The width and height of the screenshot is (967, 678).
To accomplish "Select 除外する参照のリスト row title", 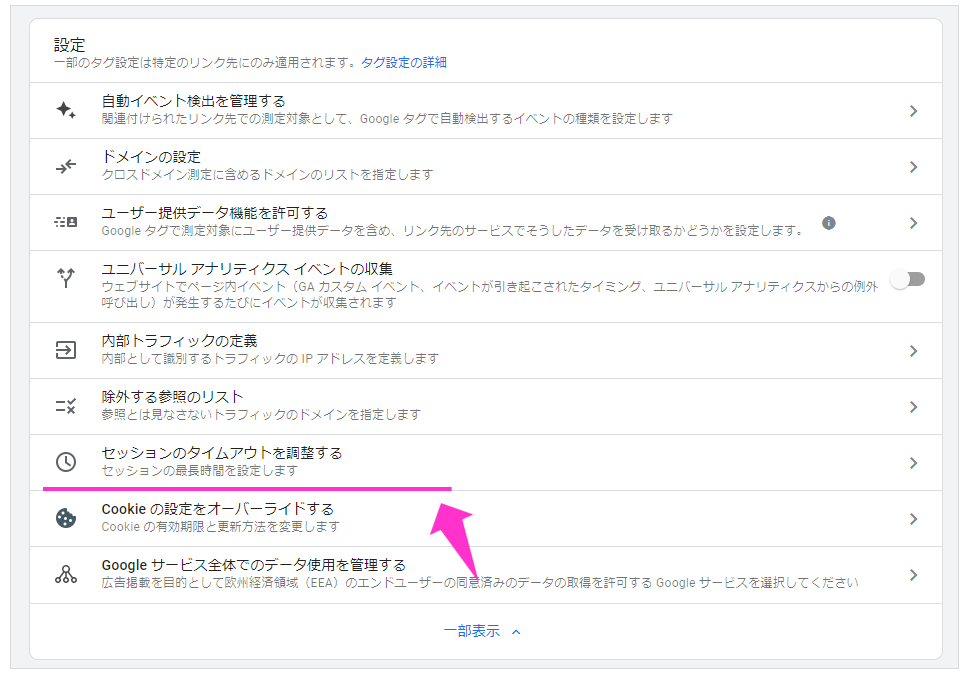I will click(172, 397).
